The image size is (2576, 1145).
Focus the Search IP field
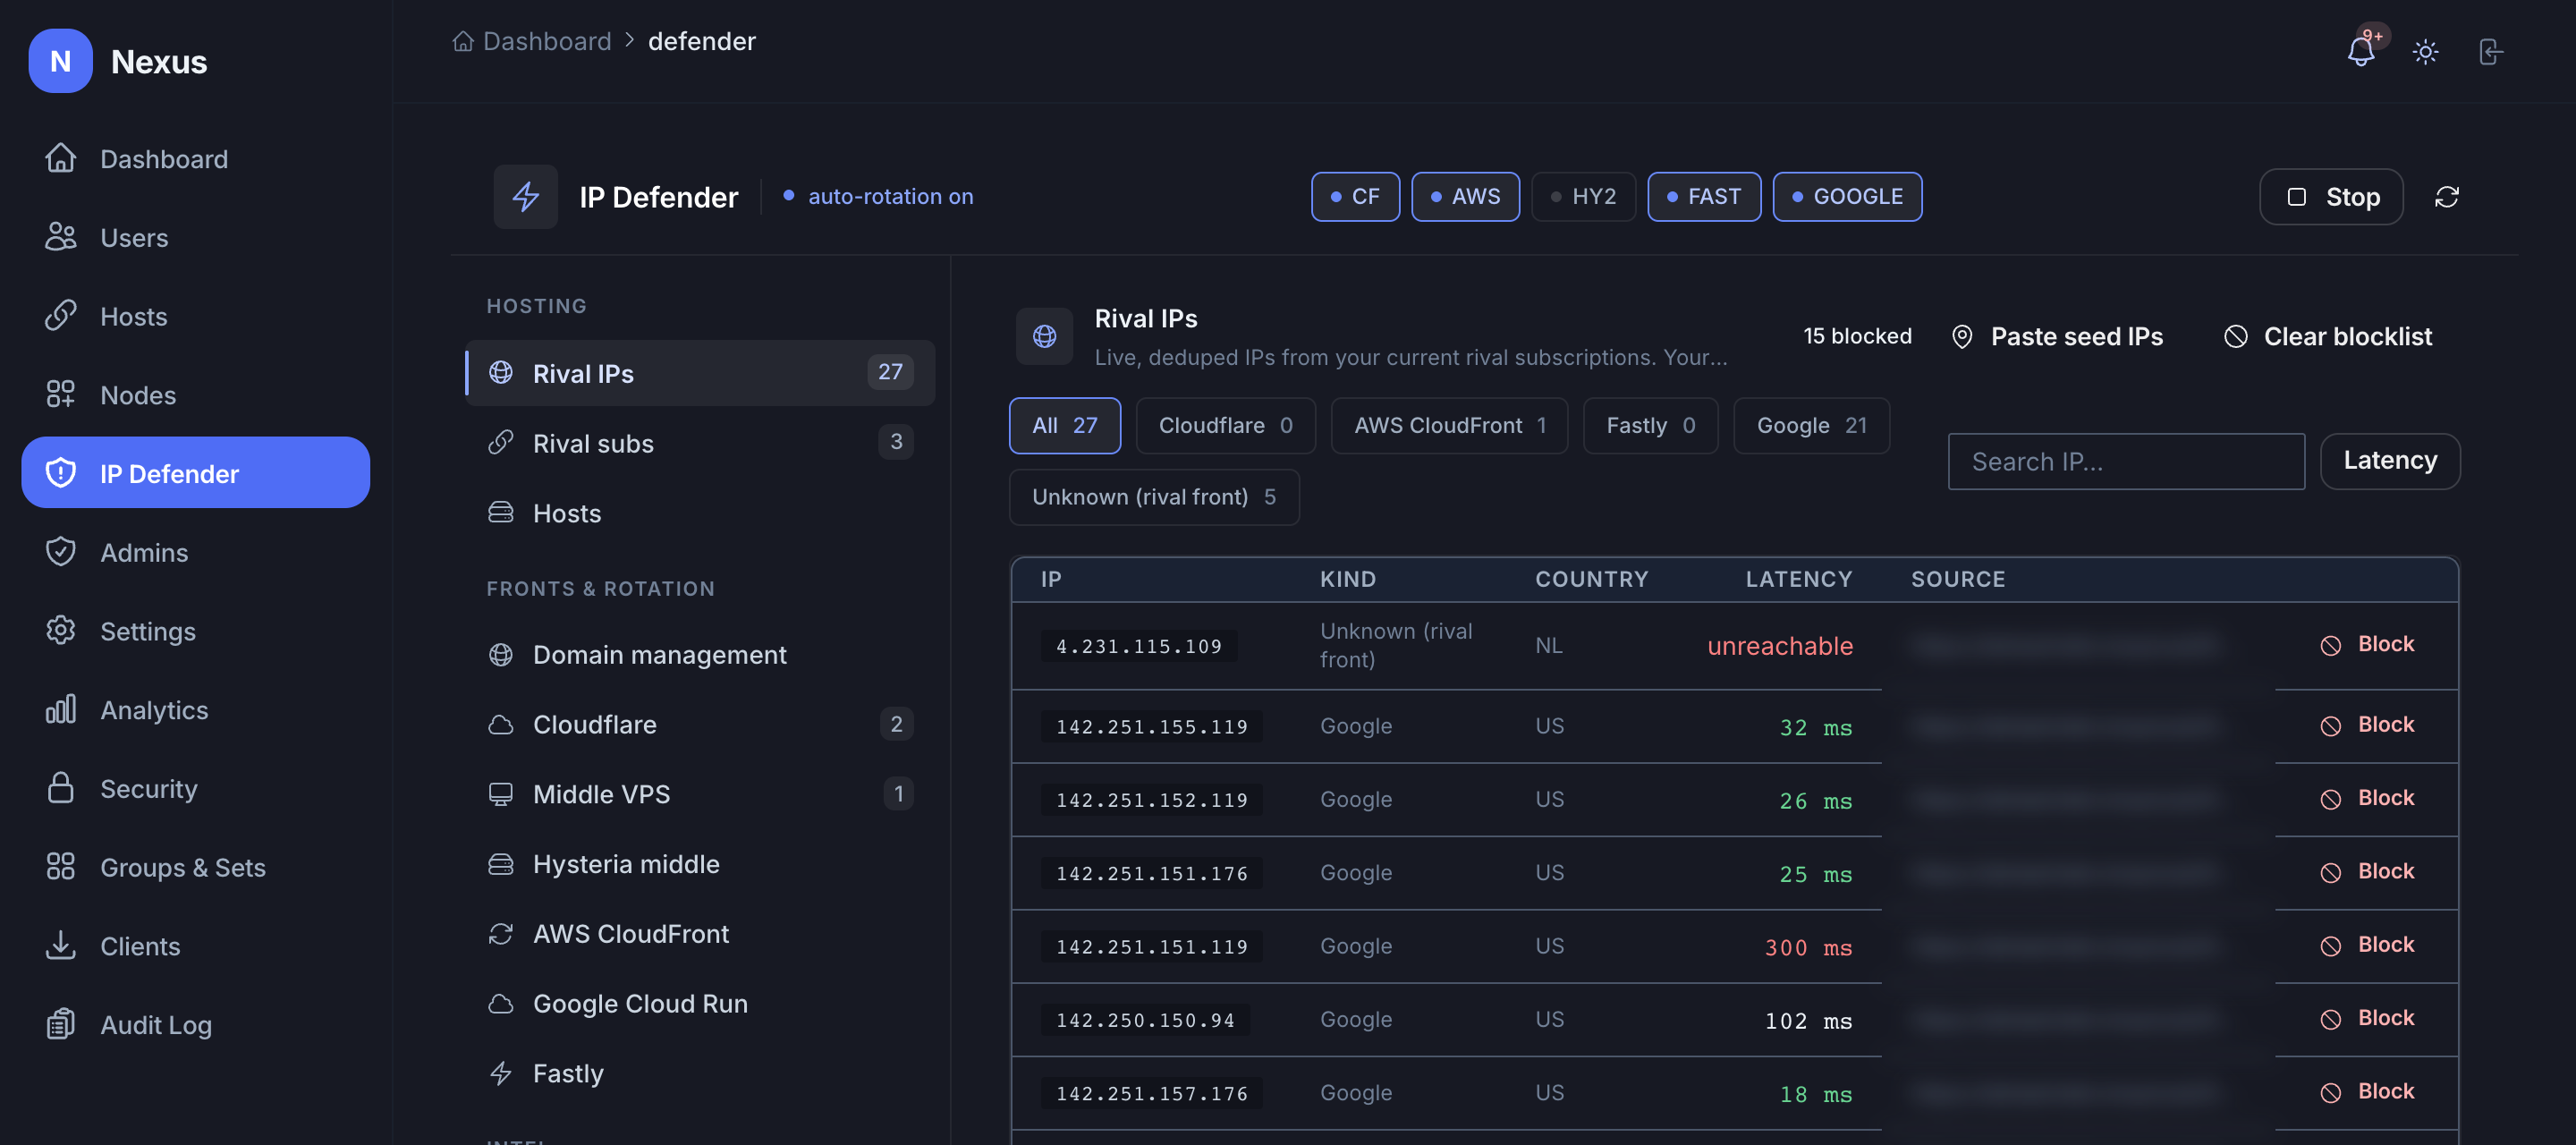(x=2126, y=462)
